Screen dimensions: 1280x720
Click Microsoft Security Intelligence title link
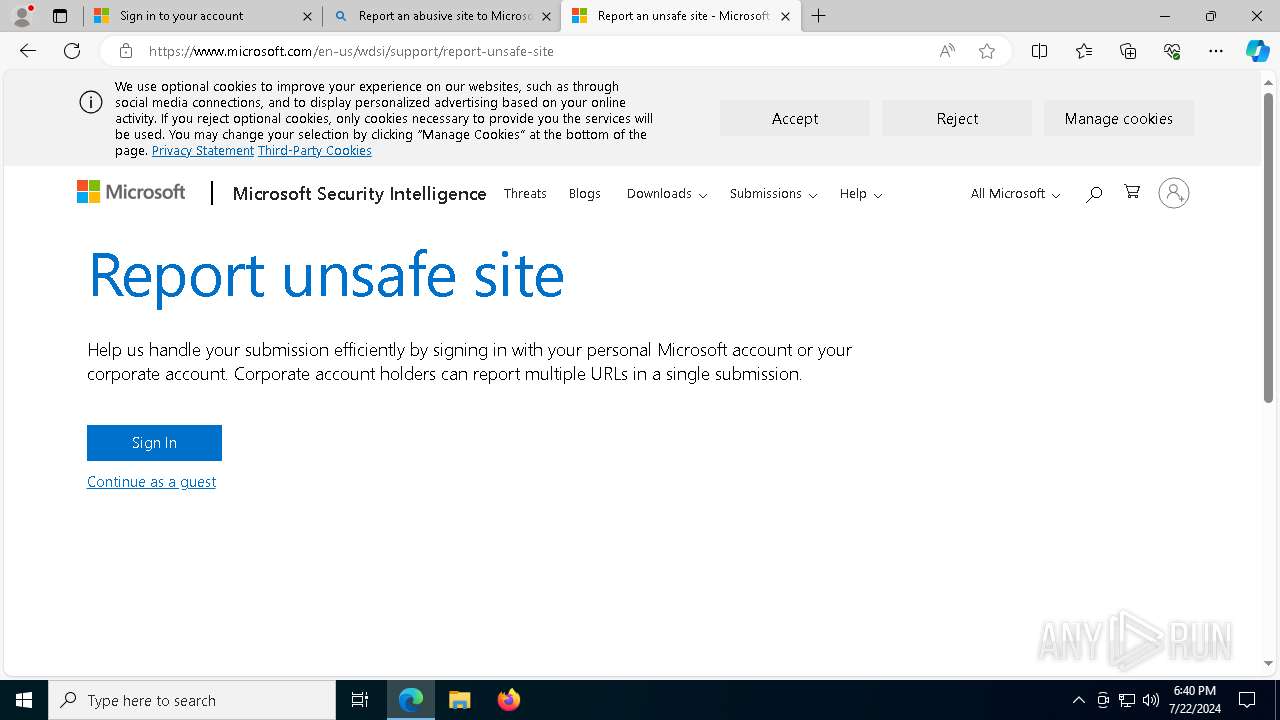pos(359,194)
